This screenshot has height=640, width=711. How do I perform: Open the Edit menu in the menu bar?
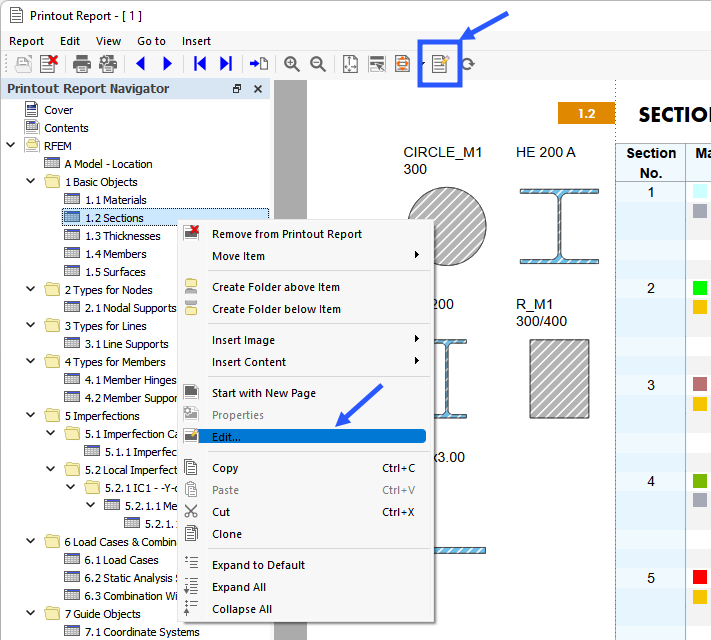pos(70,41)
